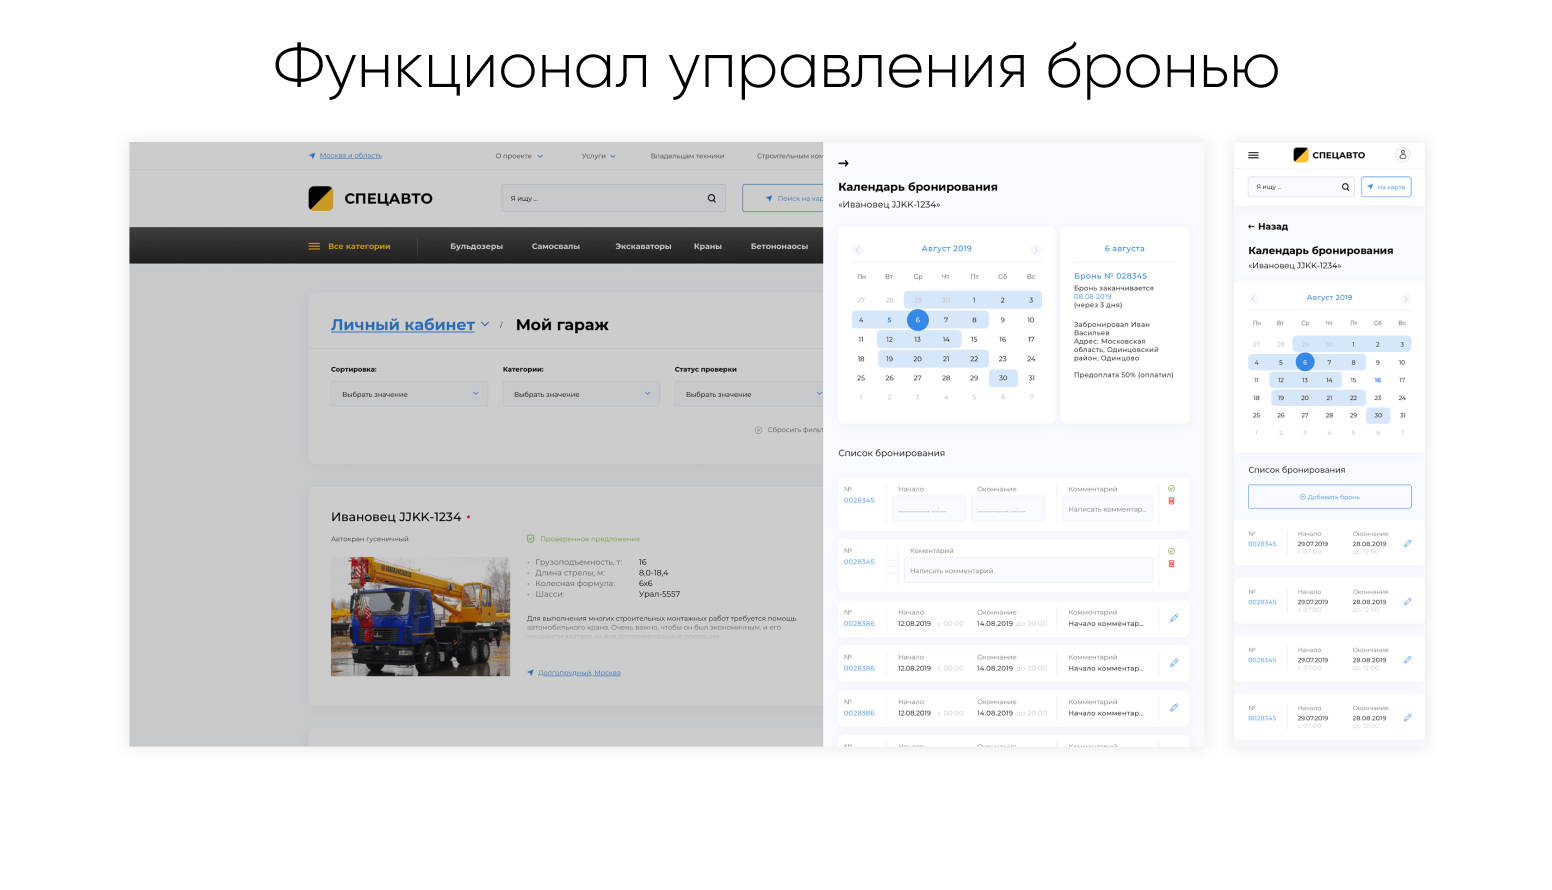
Task: Edit first mobile booking with pencil icon
Action: (x=1407, y=544)
